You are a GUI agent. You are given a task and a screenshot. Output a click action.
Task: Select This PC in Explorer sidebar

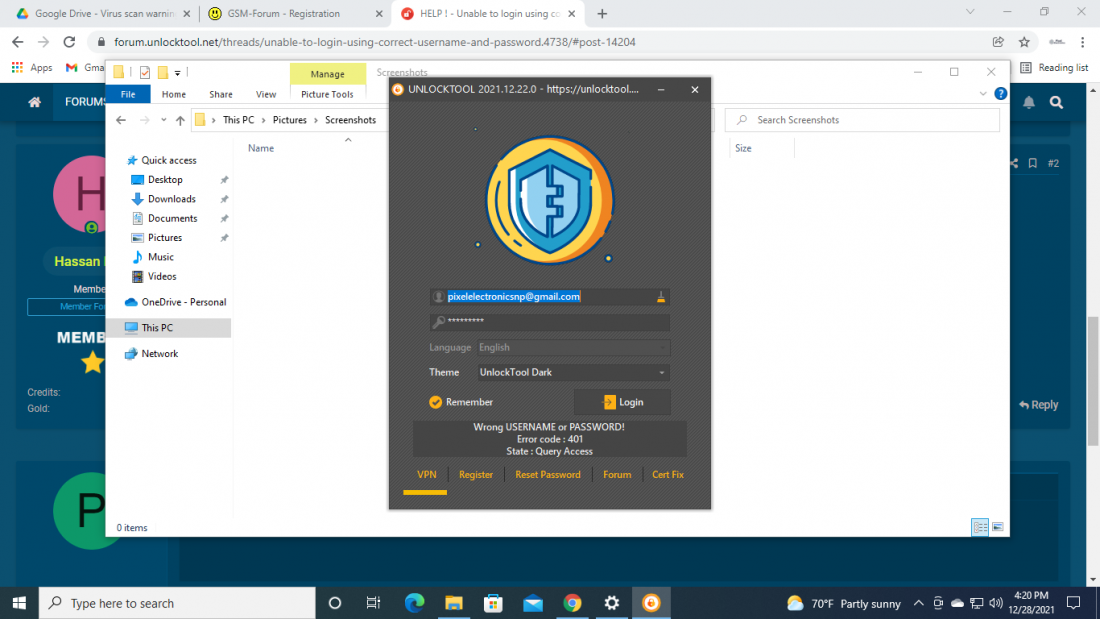[x=168, y=328]
